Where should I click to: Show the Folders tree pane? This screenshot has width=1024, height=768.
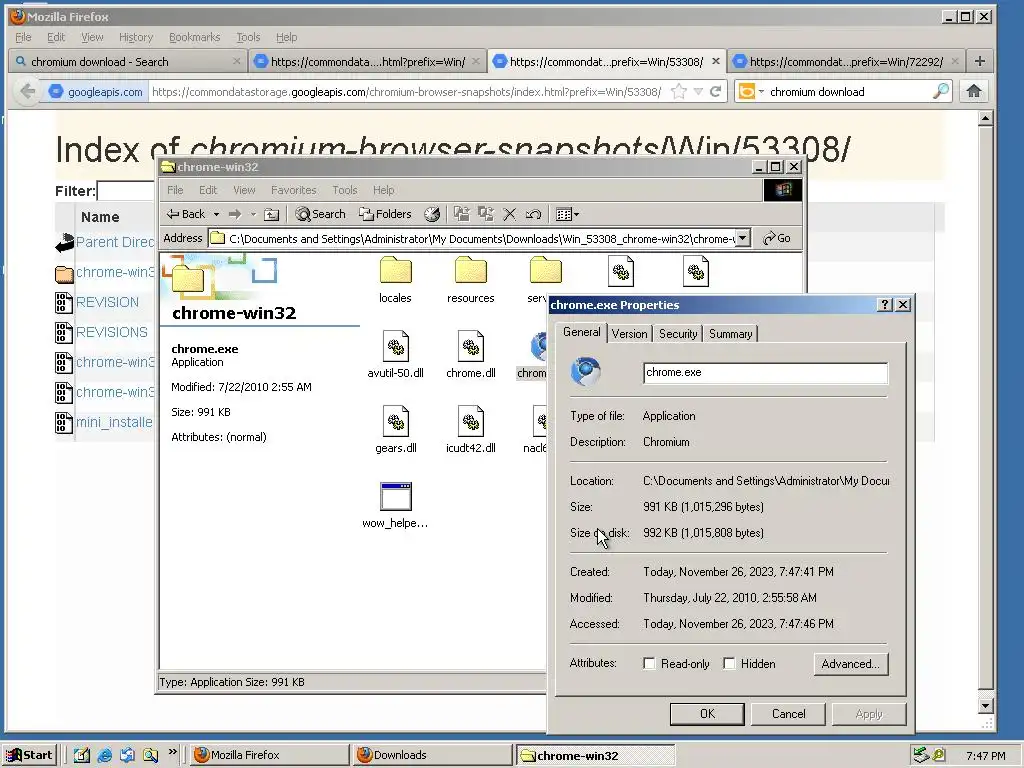385,214
